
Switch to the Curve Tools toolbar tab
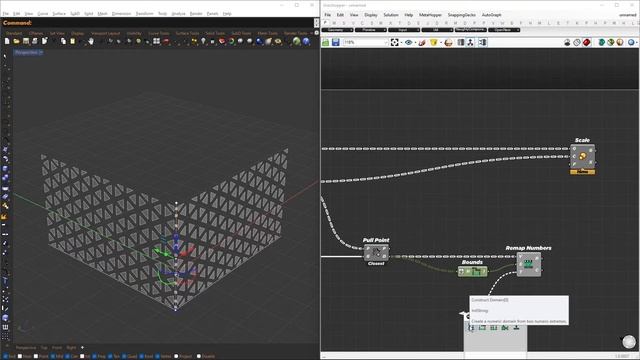coord(159,33)
